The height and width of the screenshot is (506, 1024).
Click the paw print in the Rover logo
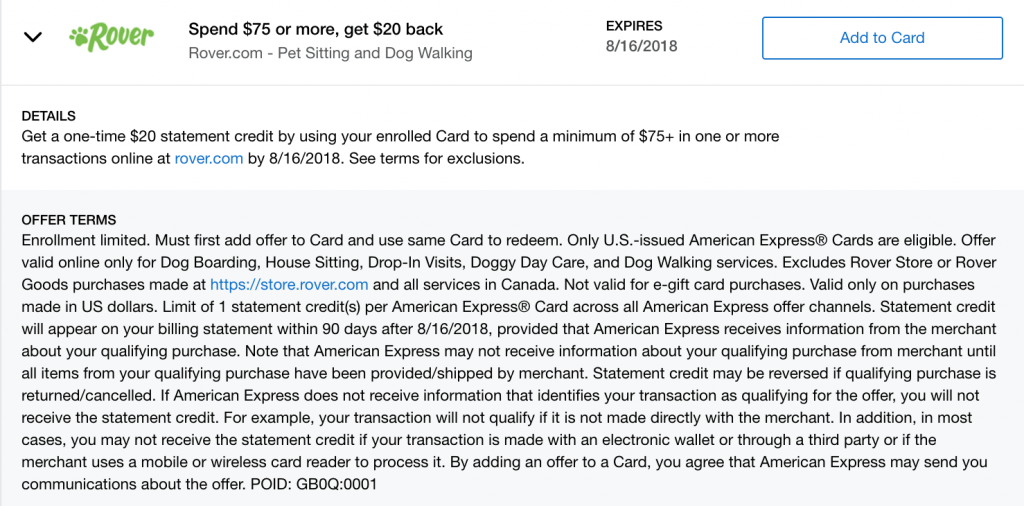(79, 38)
